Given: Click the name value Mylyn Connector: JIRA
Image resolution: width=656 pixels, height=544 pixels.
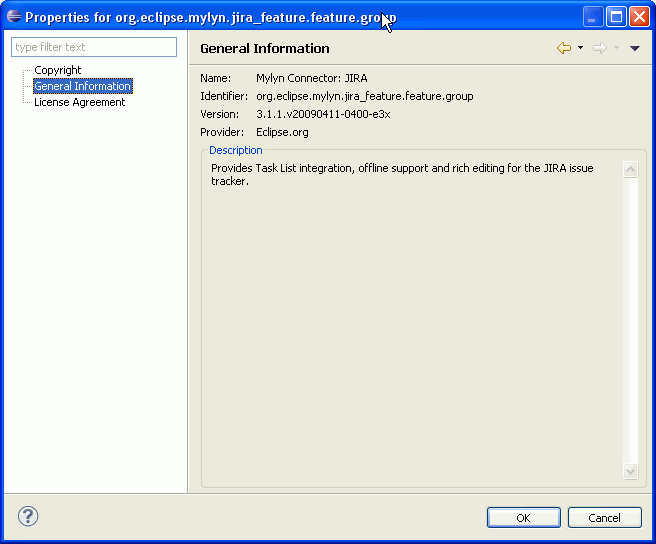Looking at the screenshot, I should coord(312,78).
